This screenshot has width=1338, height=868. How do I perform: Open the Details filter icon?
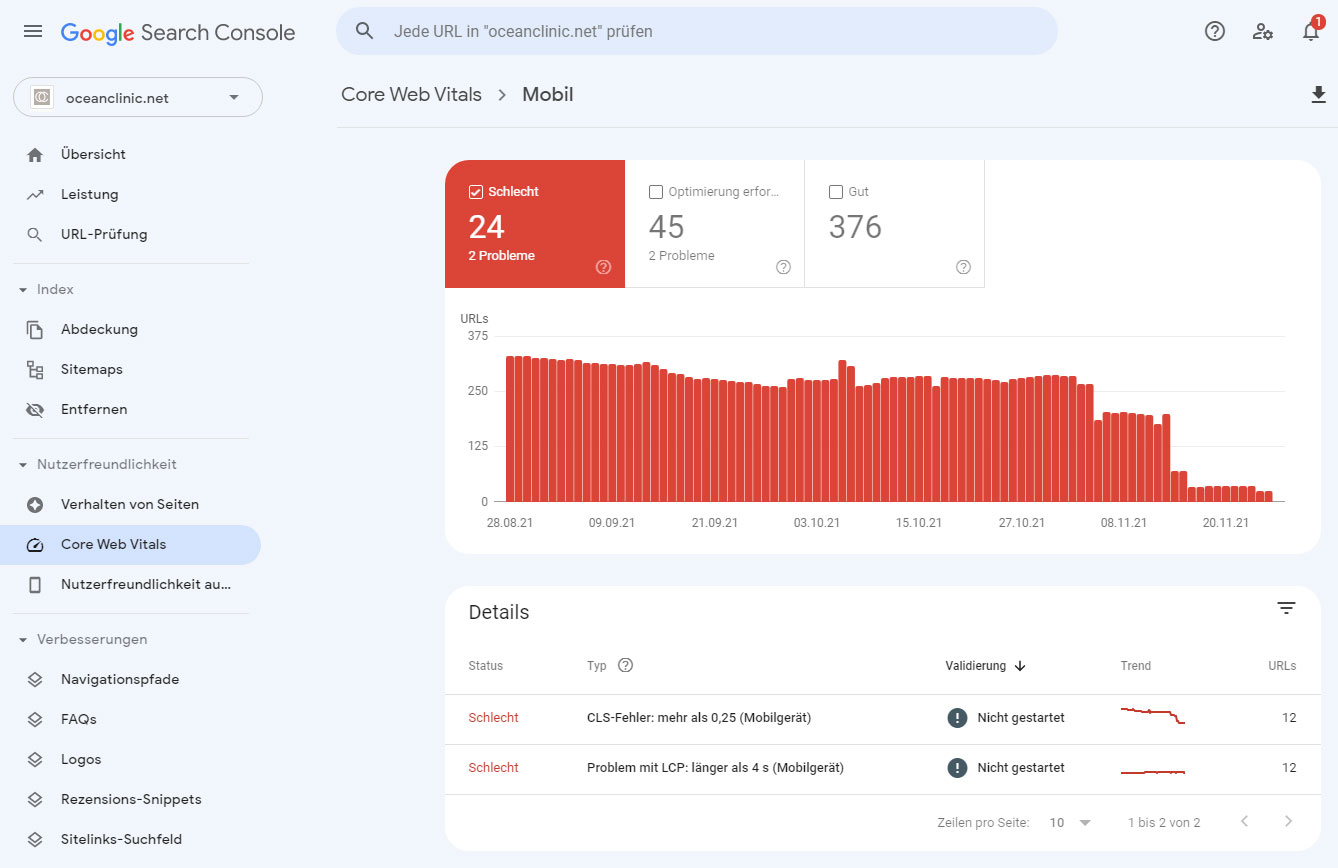[1286, 608]
